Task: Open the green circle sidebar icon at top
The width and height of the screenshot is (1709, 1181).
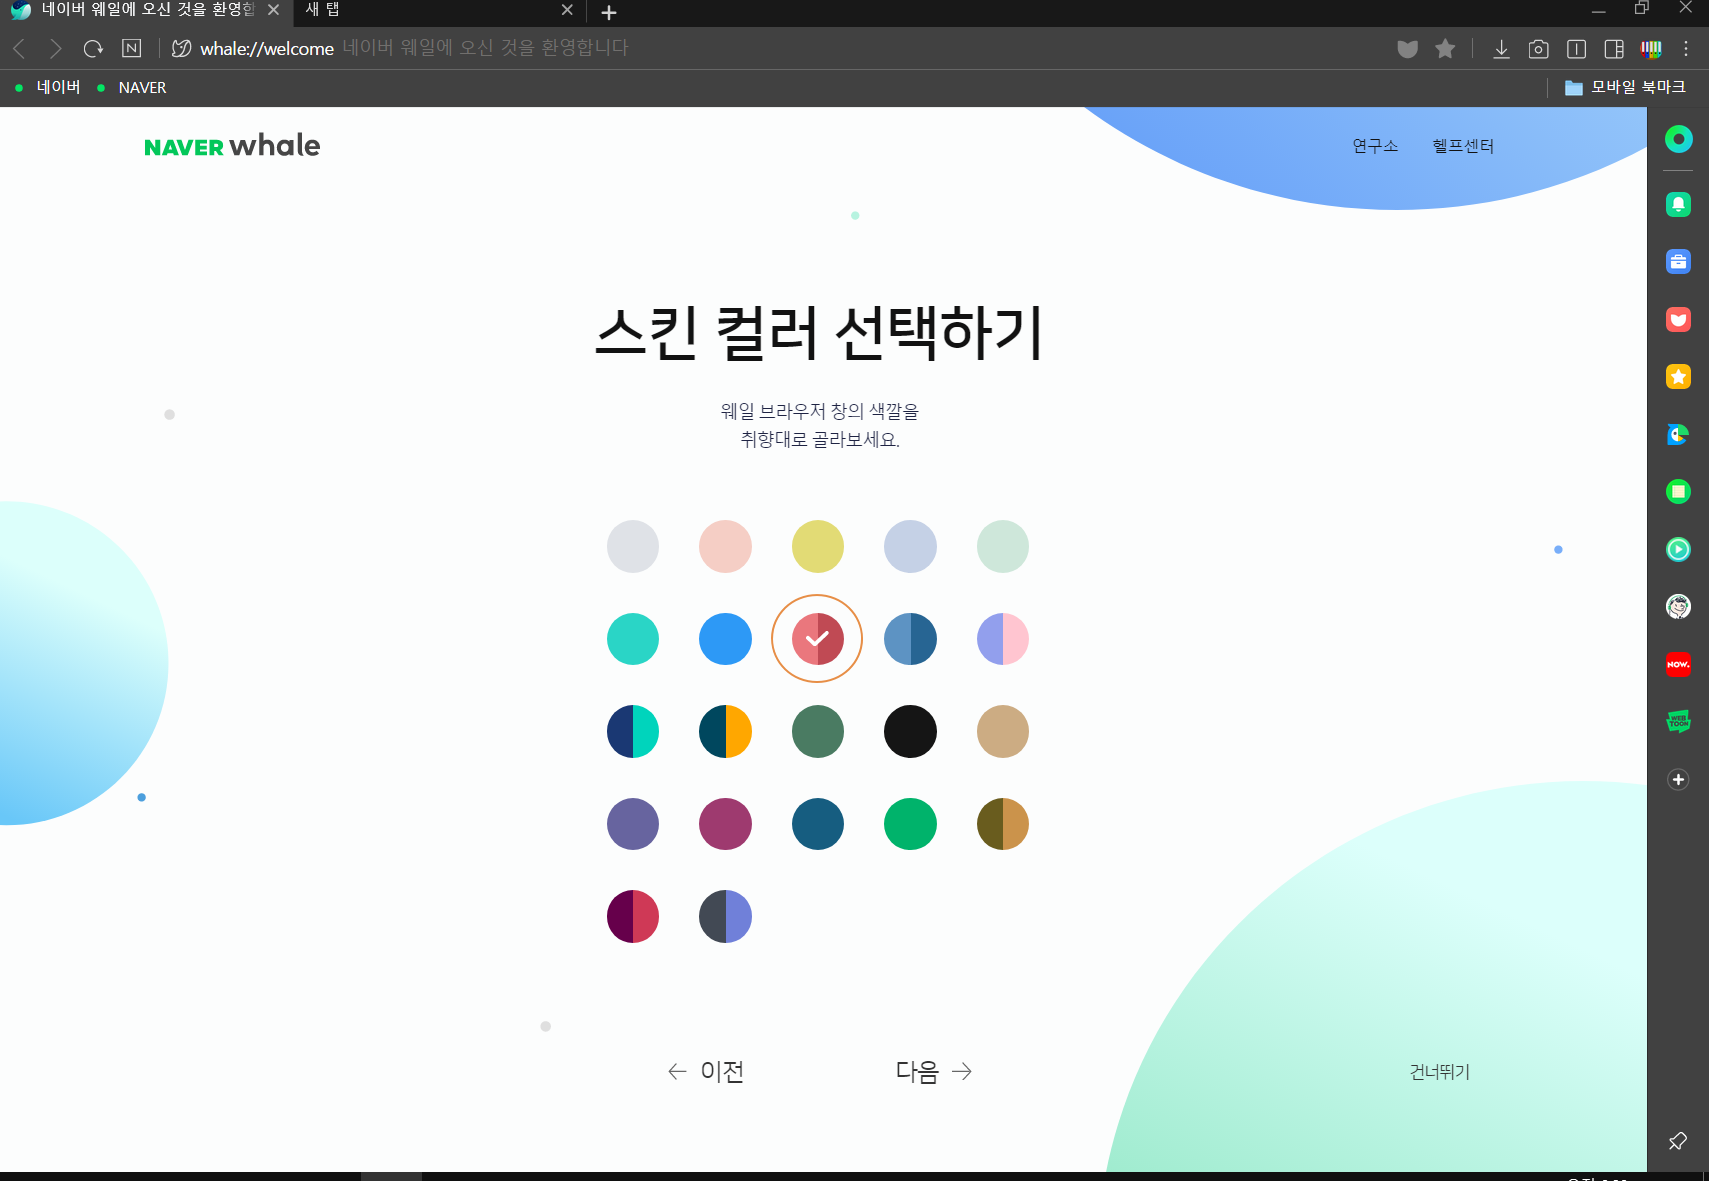Action: [x=1678, y=139]
